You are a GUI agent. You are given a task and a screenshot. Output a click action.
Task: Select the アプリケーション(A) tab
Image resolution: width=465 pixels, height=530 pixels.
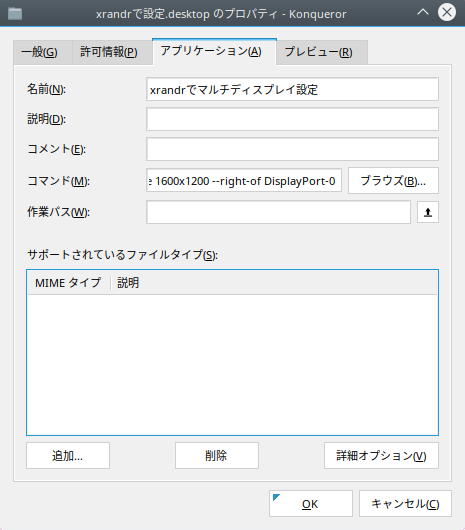coord(215,51)
